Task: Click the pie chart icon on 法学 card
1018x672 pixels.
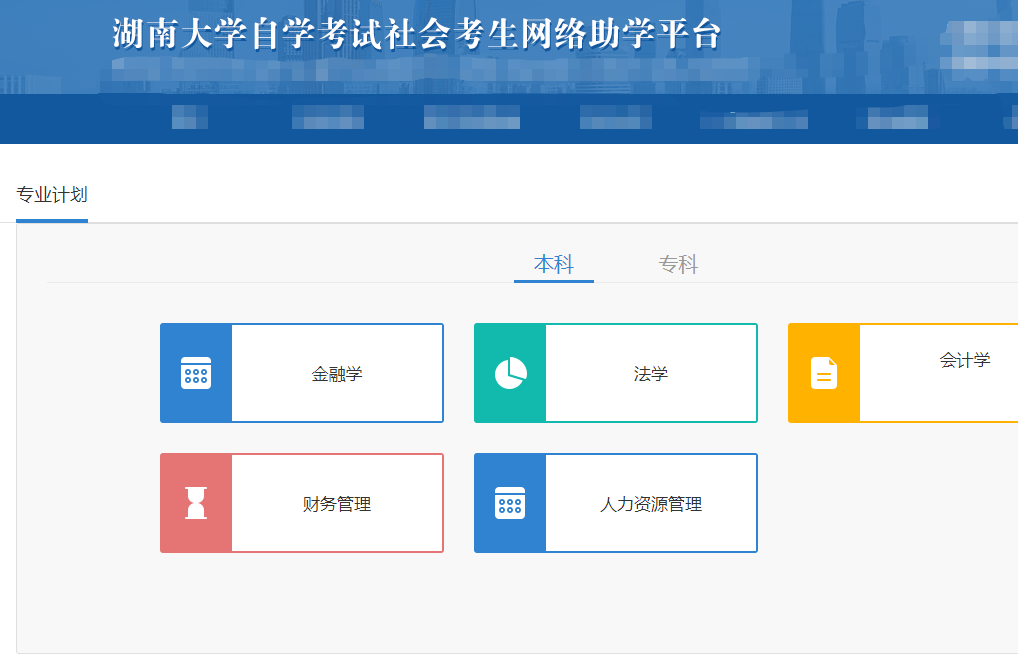Action: 510,373
